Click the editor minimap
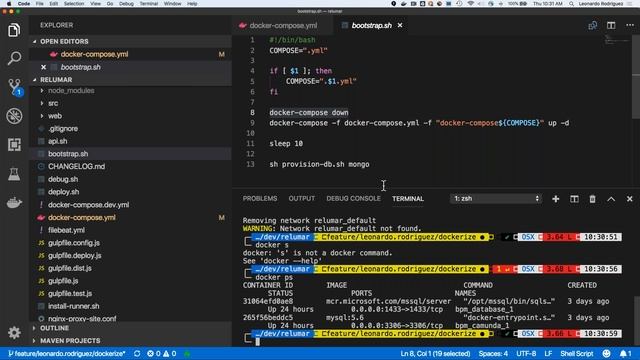 coord(617,40)
